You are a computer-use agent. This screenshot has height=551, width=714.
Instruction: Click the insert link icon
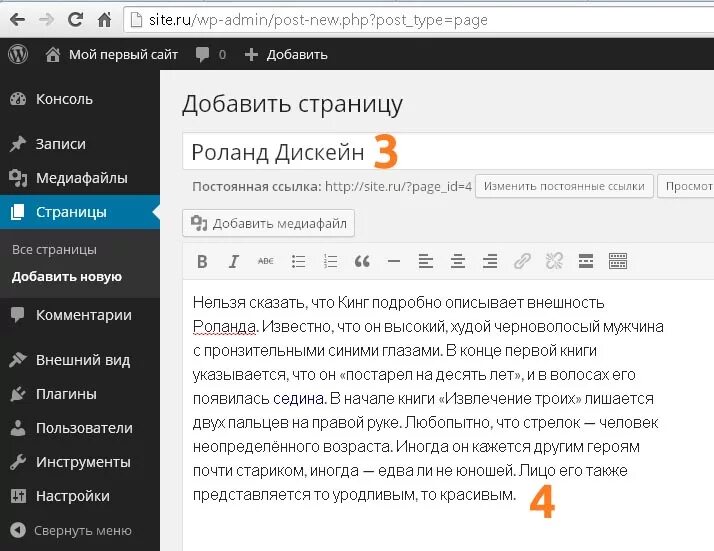coord(522,261)
